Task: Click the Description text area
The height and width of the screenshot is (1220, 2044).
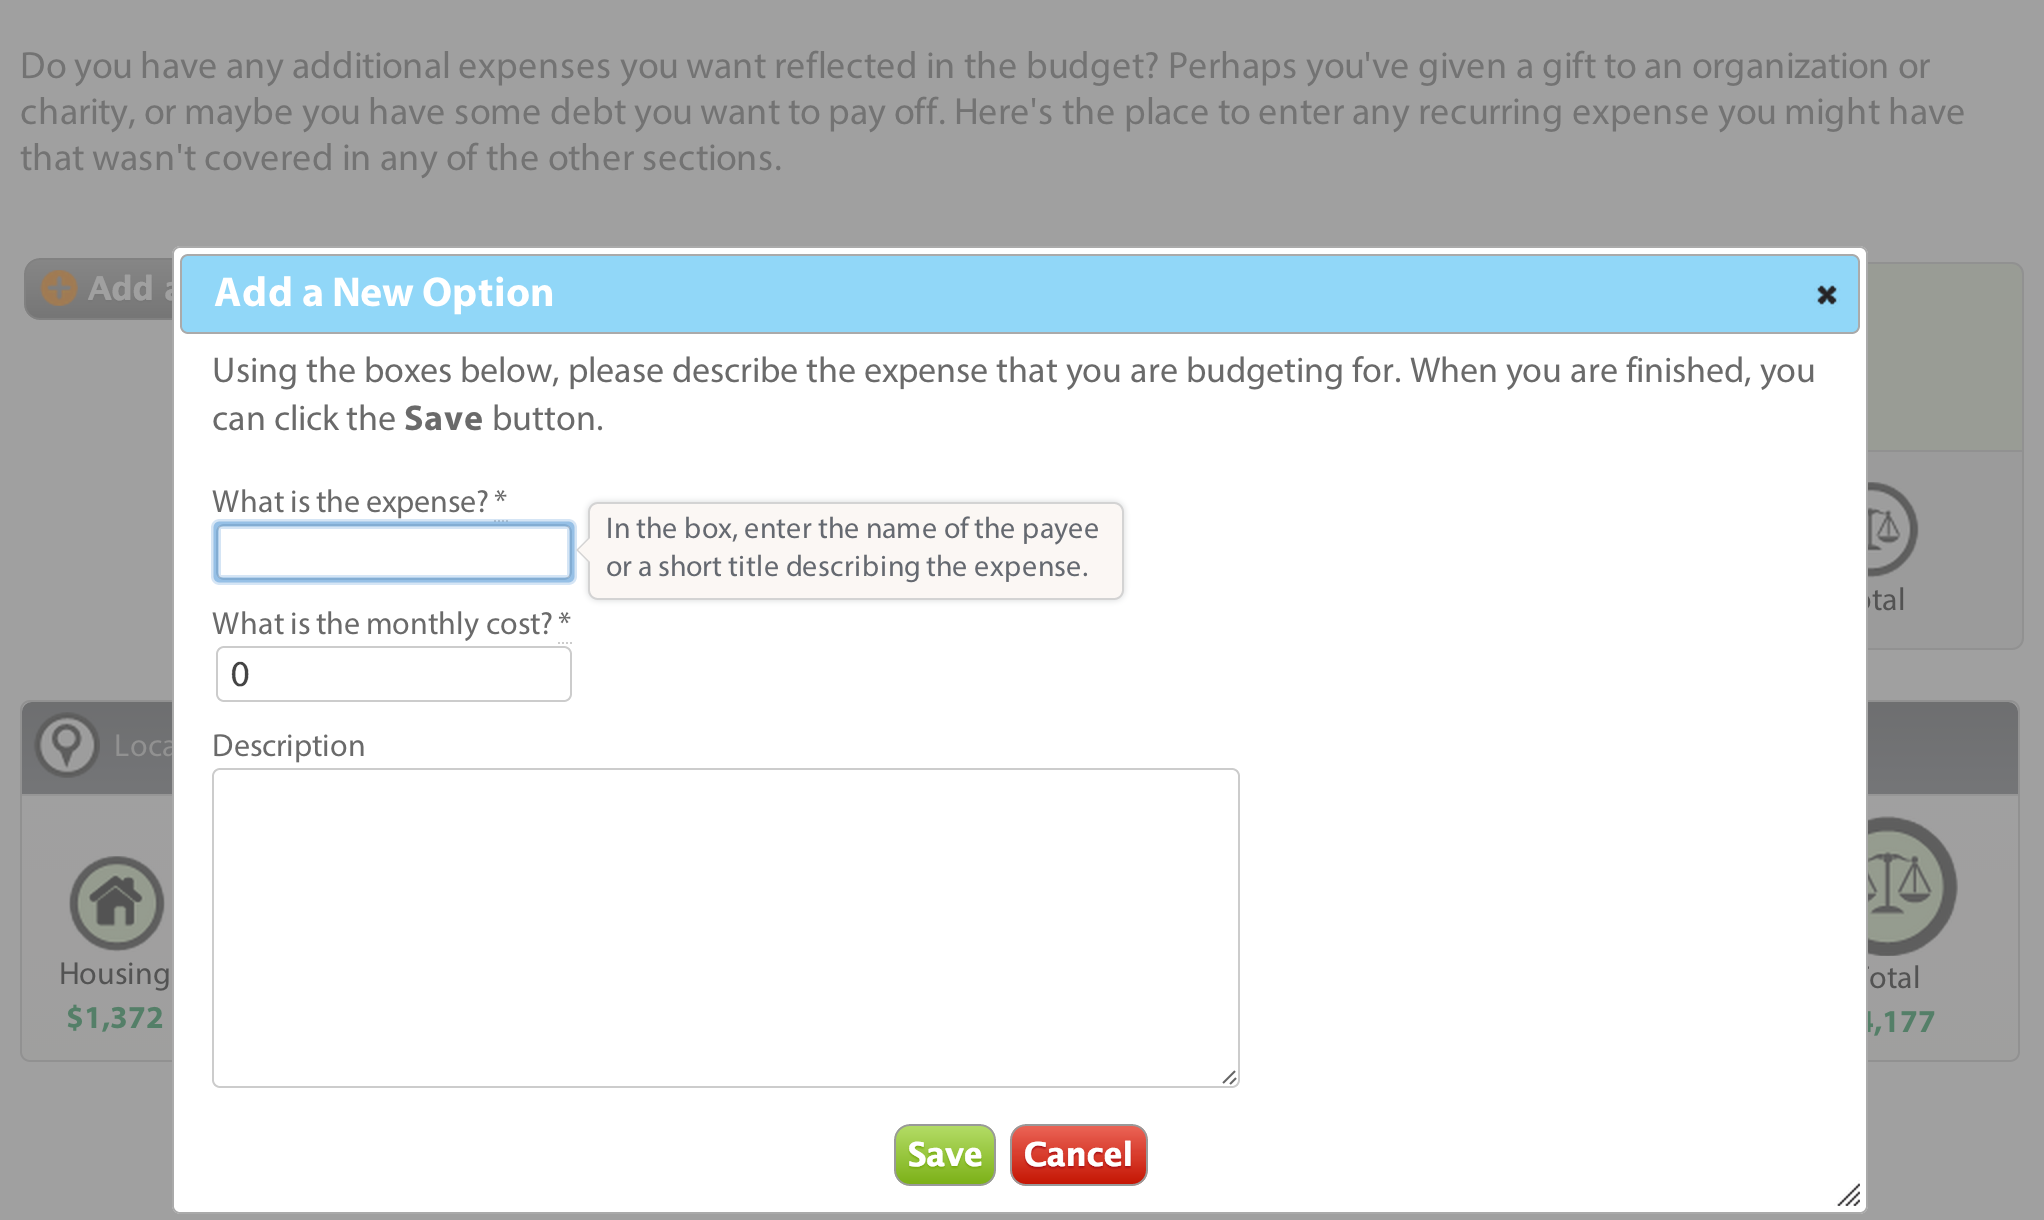Action: coord(726,927)
